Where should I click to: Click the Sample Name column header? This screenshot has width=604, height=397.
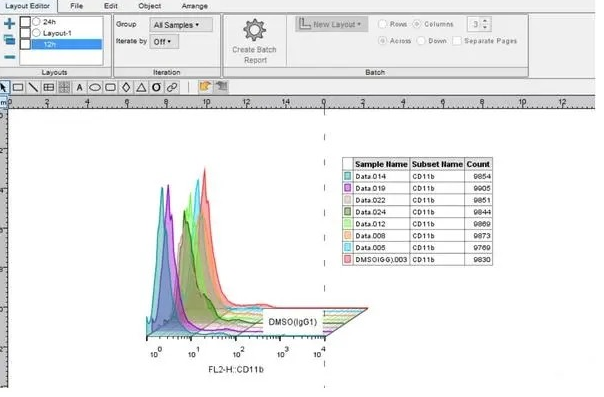point(381,164)
